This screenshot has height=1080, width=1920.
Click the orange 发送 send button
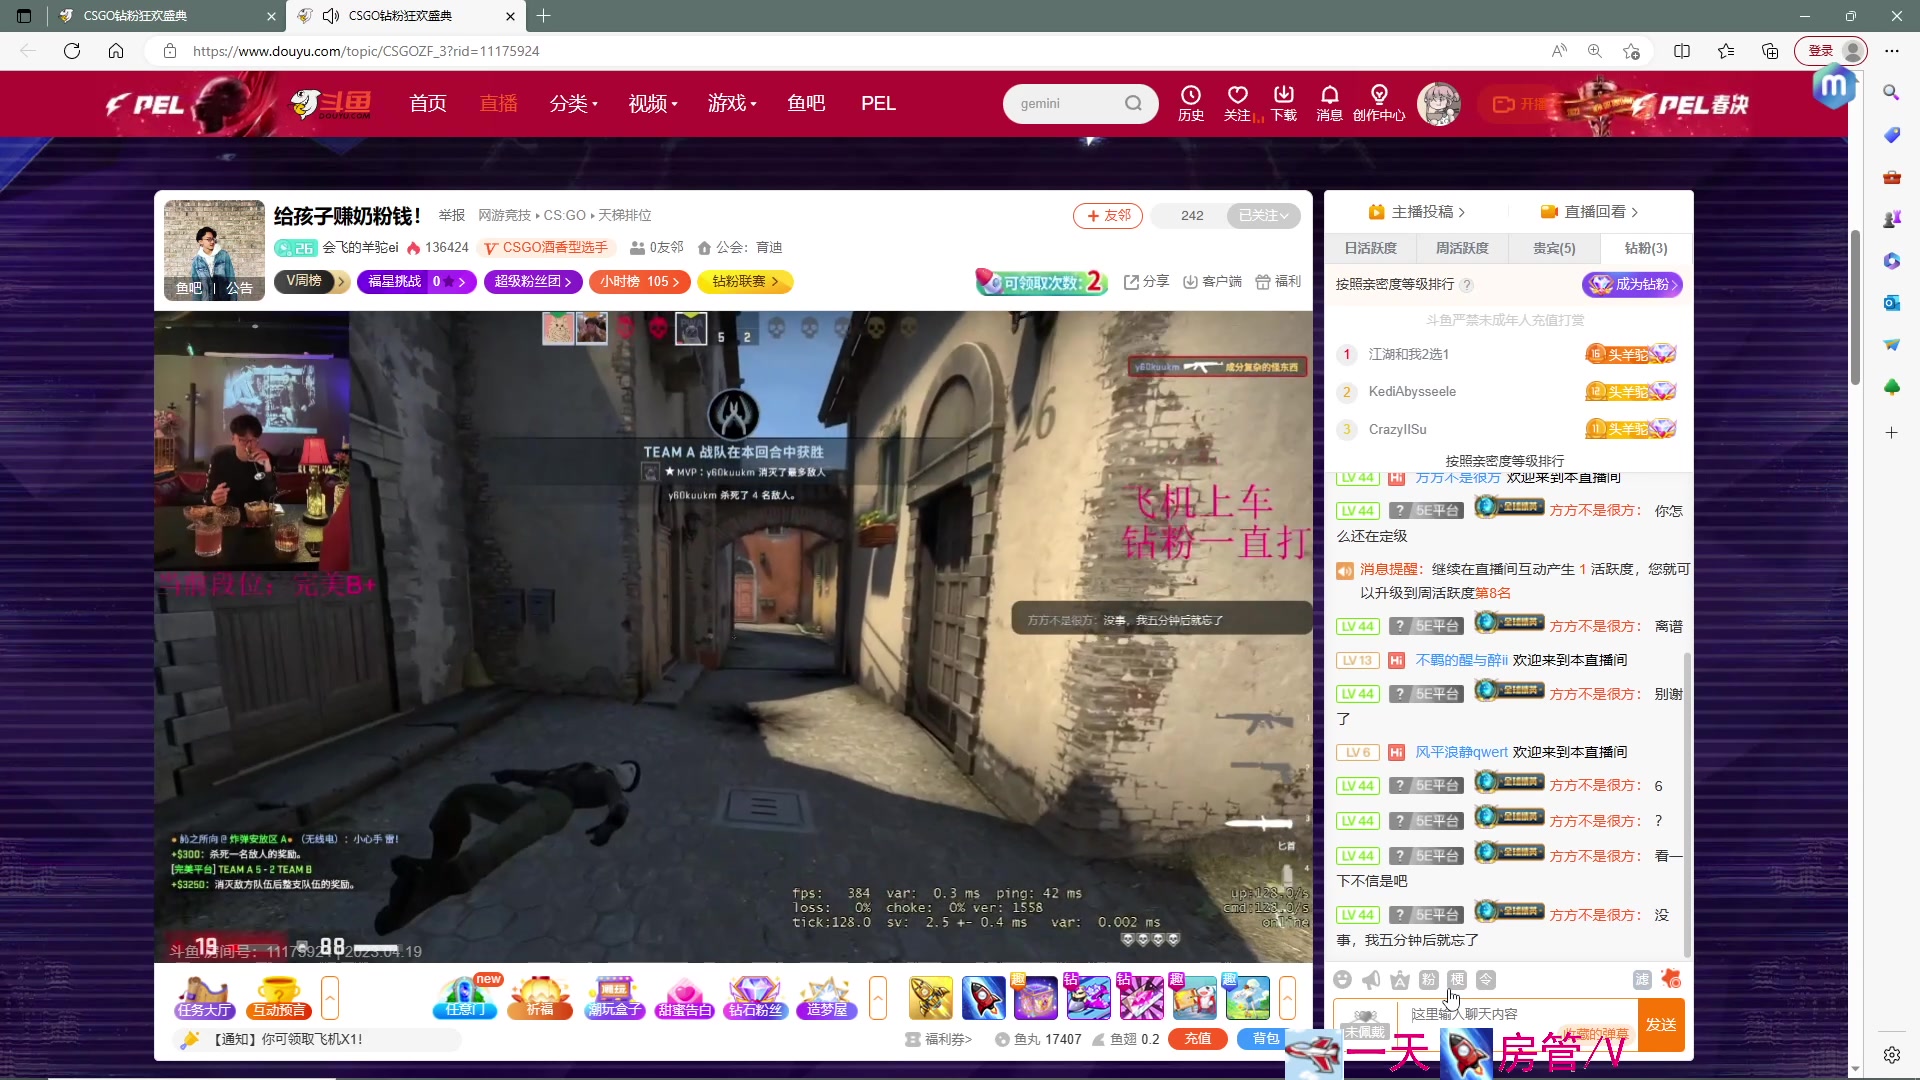click(x=1661, y=1025)
